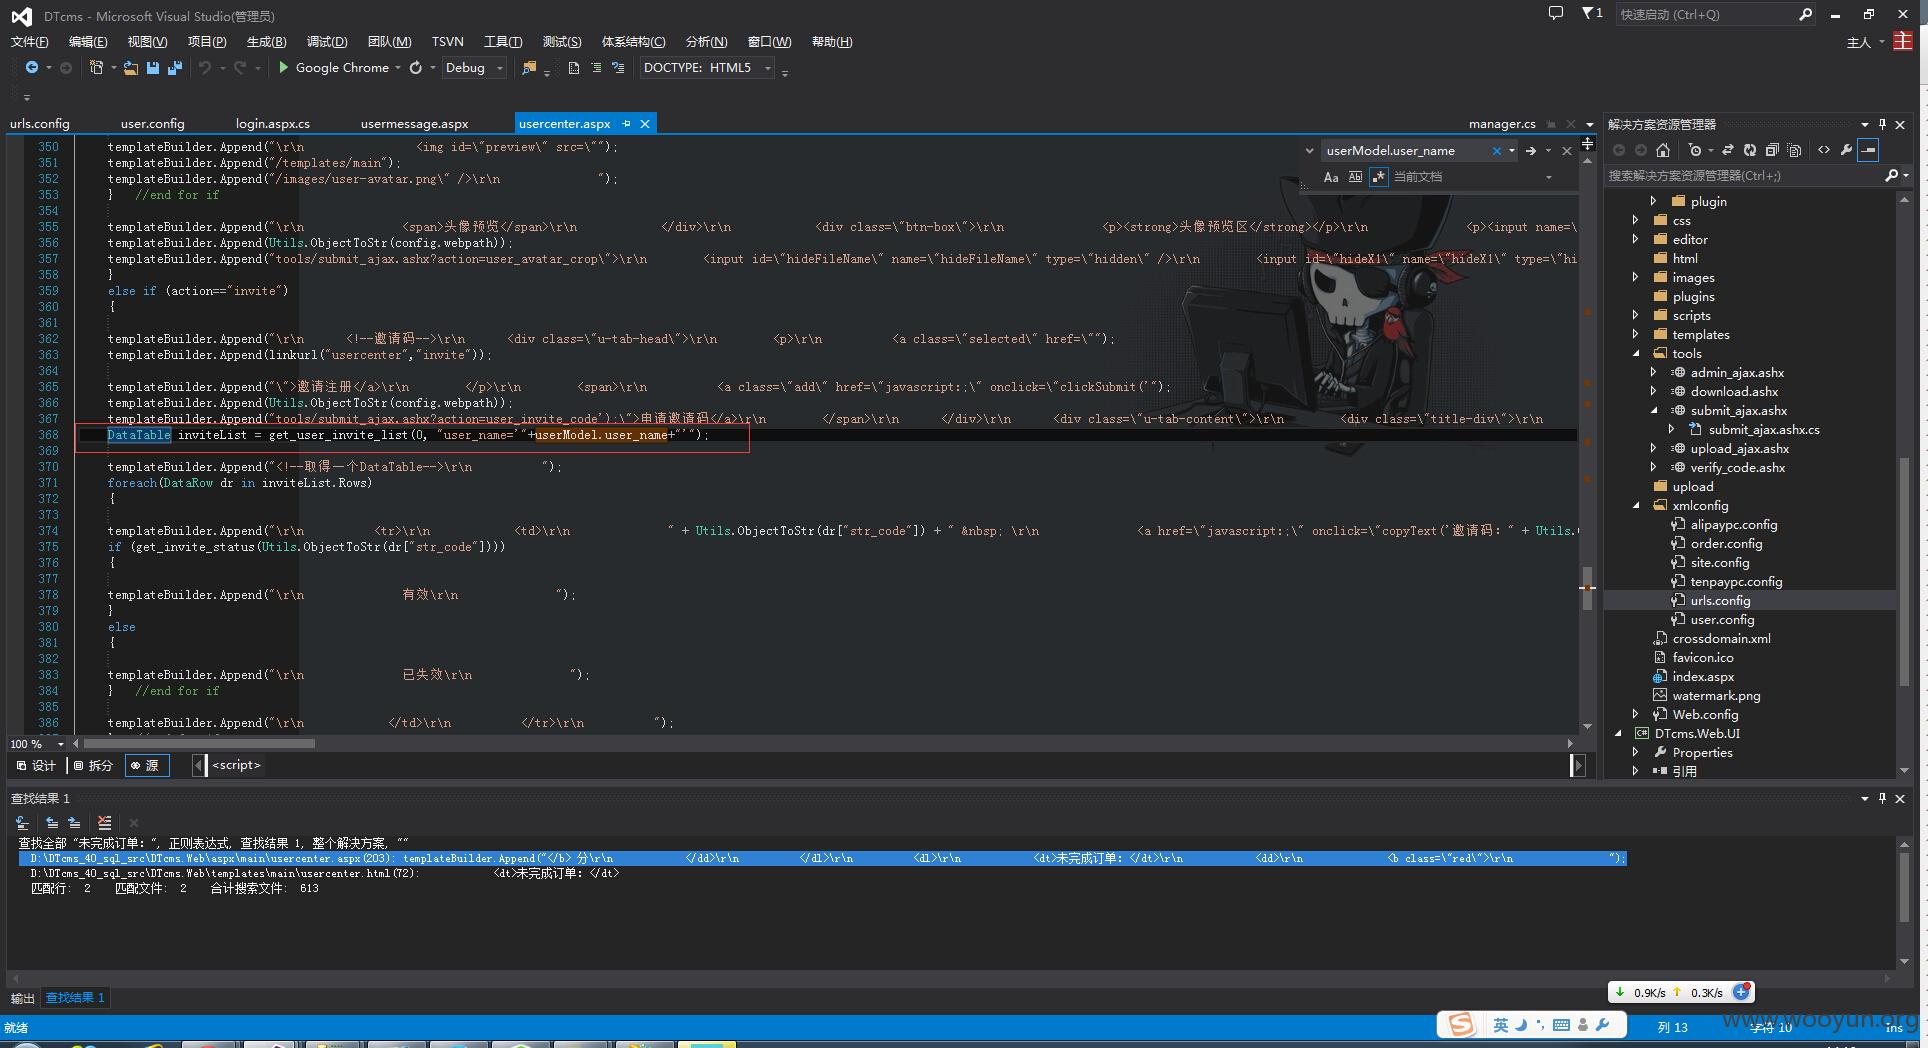
Task: Select urls.config in Solution Explorer
Action: tap(1720, 600)
